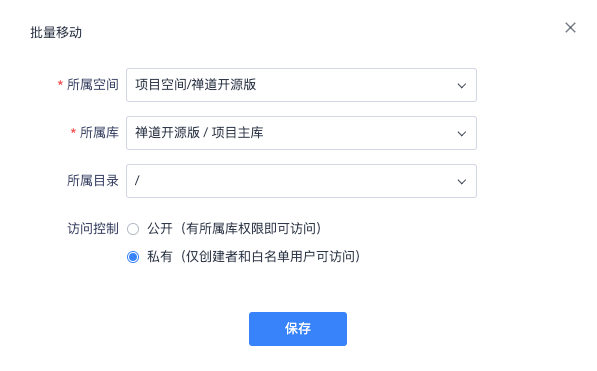Choose the 私有(仅创建者和白名单用户可访问)option label
597x371 pixels.
coord(254,257)
